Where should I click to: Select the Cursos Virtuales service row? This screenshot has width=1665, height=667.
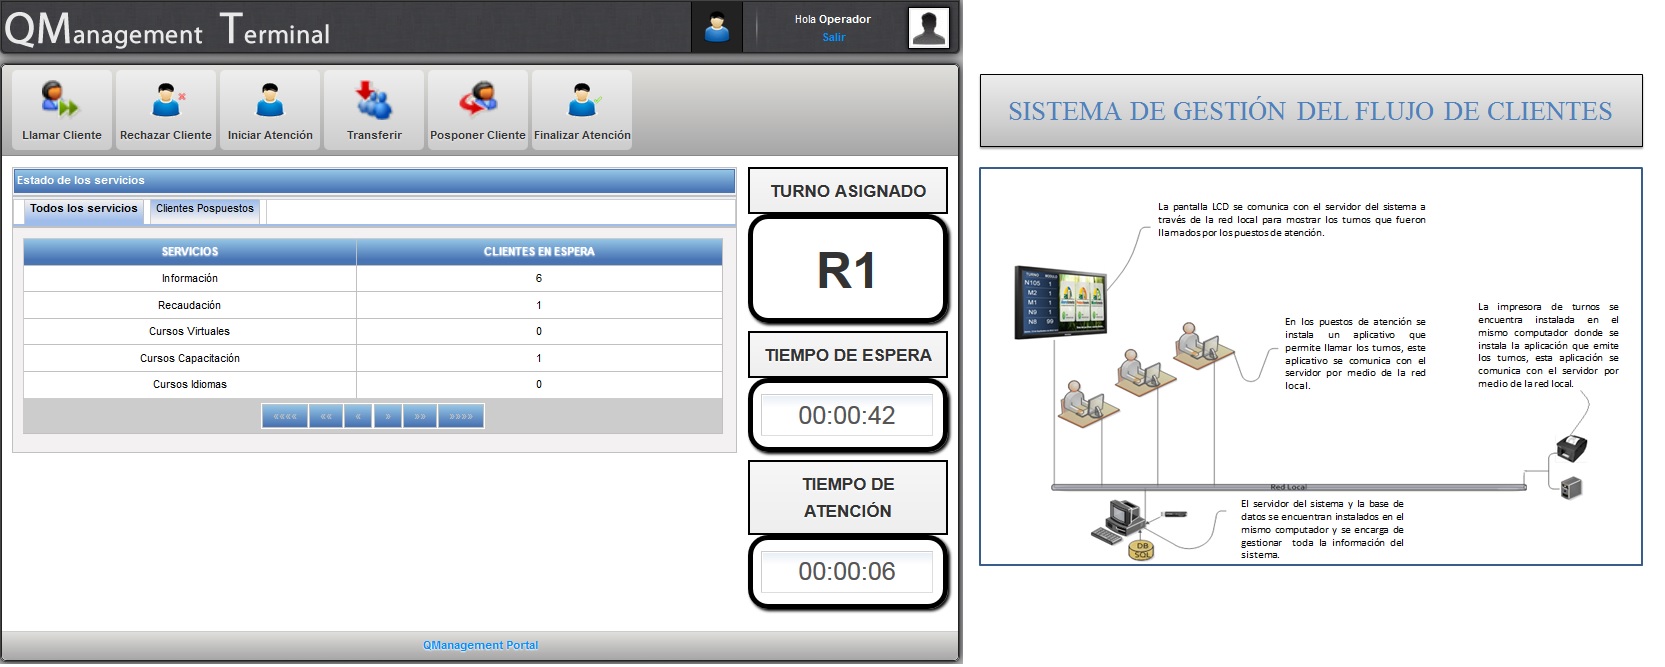tap(373, 331)
